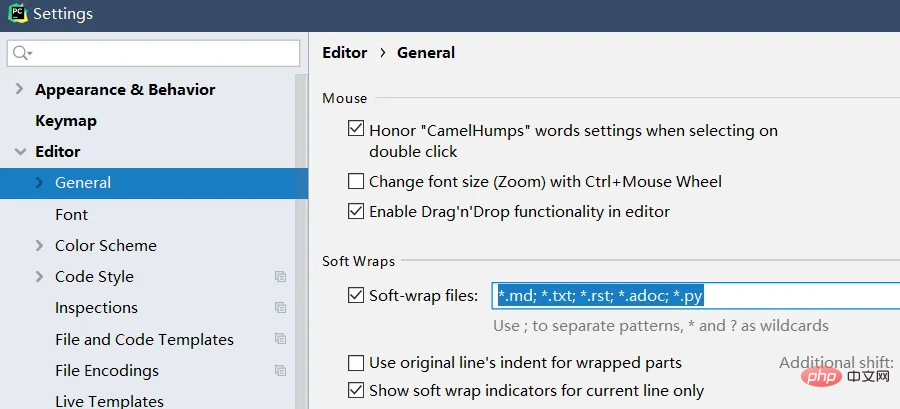This screenshot has width=900, height=409.
Task: Enable Change font size with Ctrl+Mouse Wheel
Action: [356, 182]
